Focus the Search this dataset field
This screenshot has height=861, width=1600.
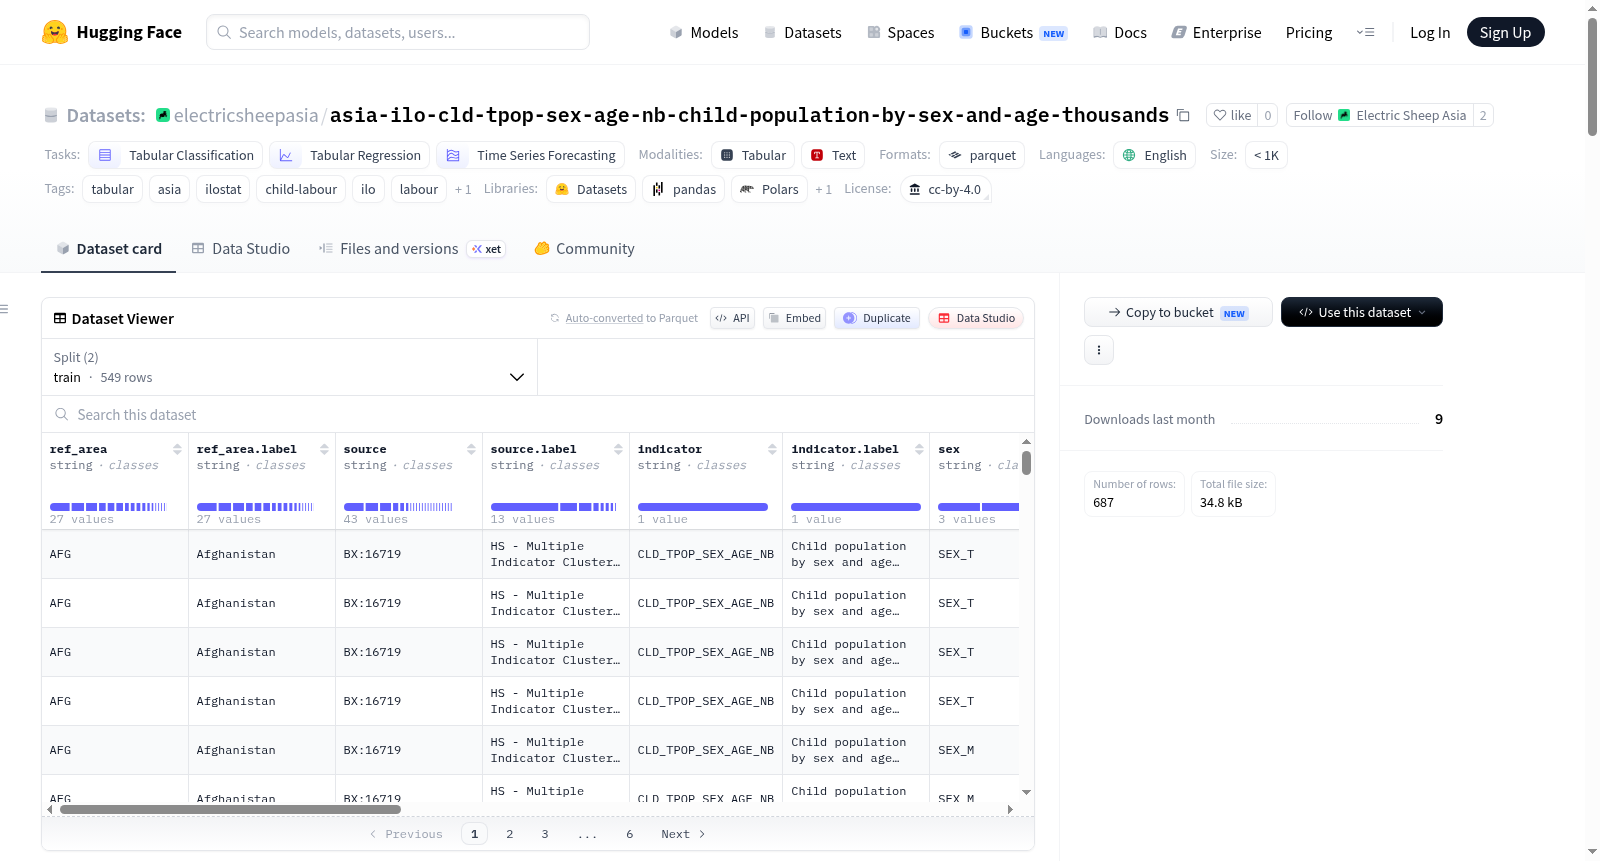point(538,414)
